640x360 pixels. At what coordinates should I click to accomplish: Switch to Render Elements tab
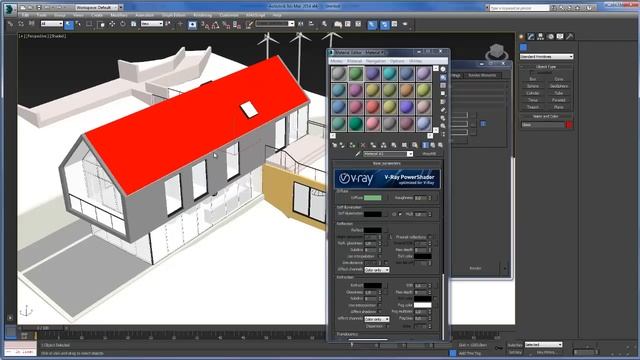click(482, 75)
